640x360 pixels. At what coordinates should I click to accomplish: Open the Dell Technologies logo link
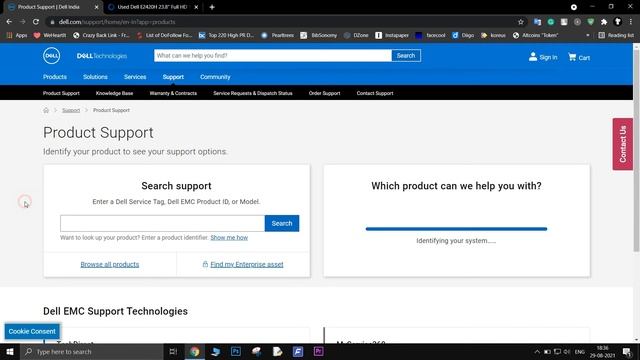(102, 56)
